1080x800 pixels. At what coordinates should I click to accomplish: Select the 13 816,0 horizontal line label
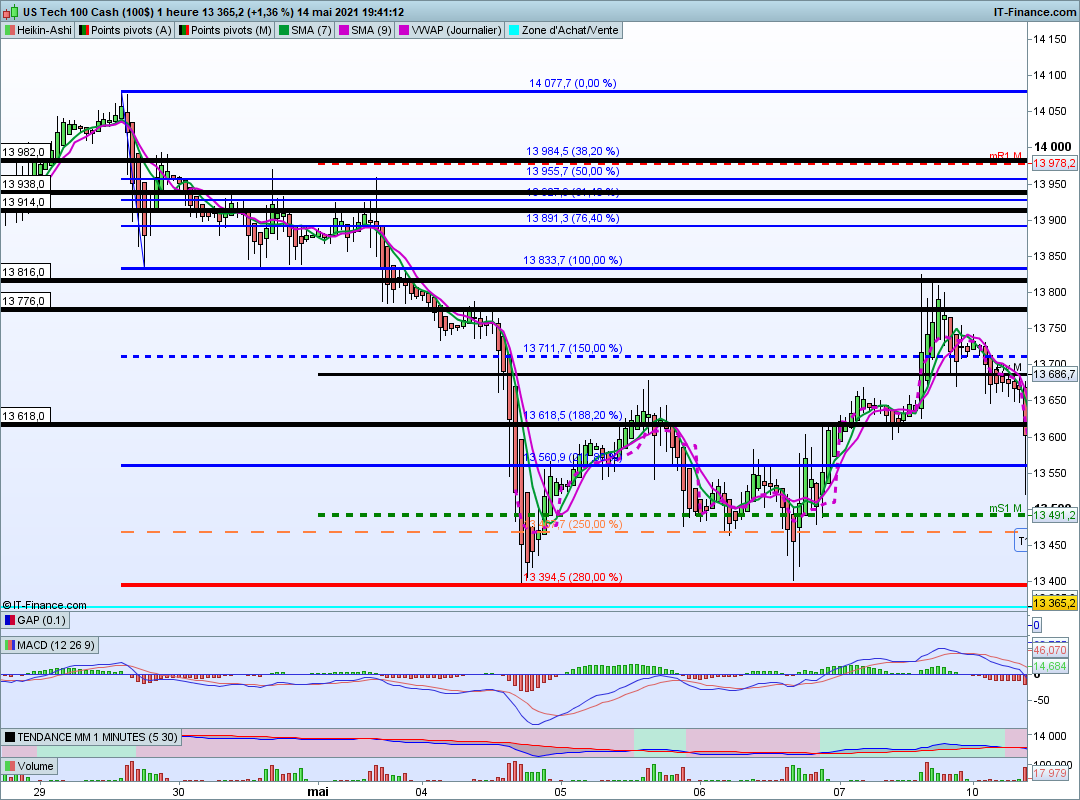click(x=23, y=272)
